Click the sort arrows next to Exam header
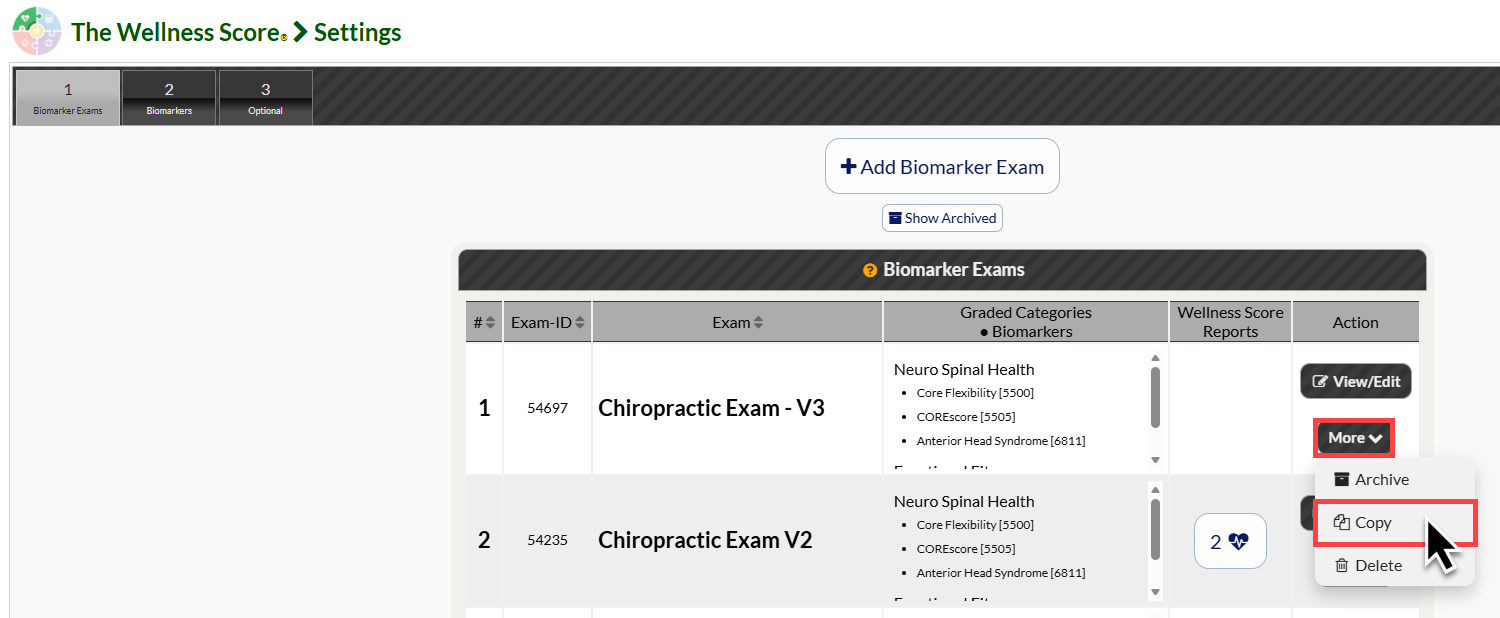The width and height of the screenshot is (1500, 618). pyautogui.click(x=758, y=322)
